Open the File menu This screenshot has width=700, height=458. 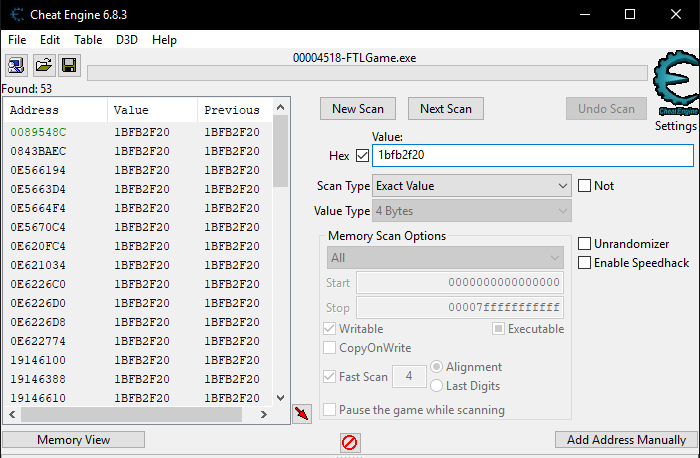[17, 40]
